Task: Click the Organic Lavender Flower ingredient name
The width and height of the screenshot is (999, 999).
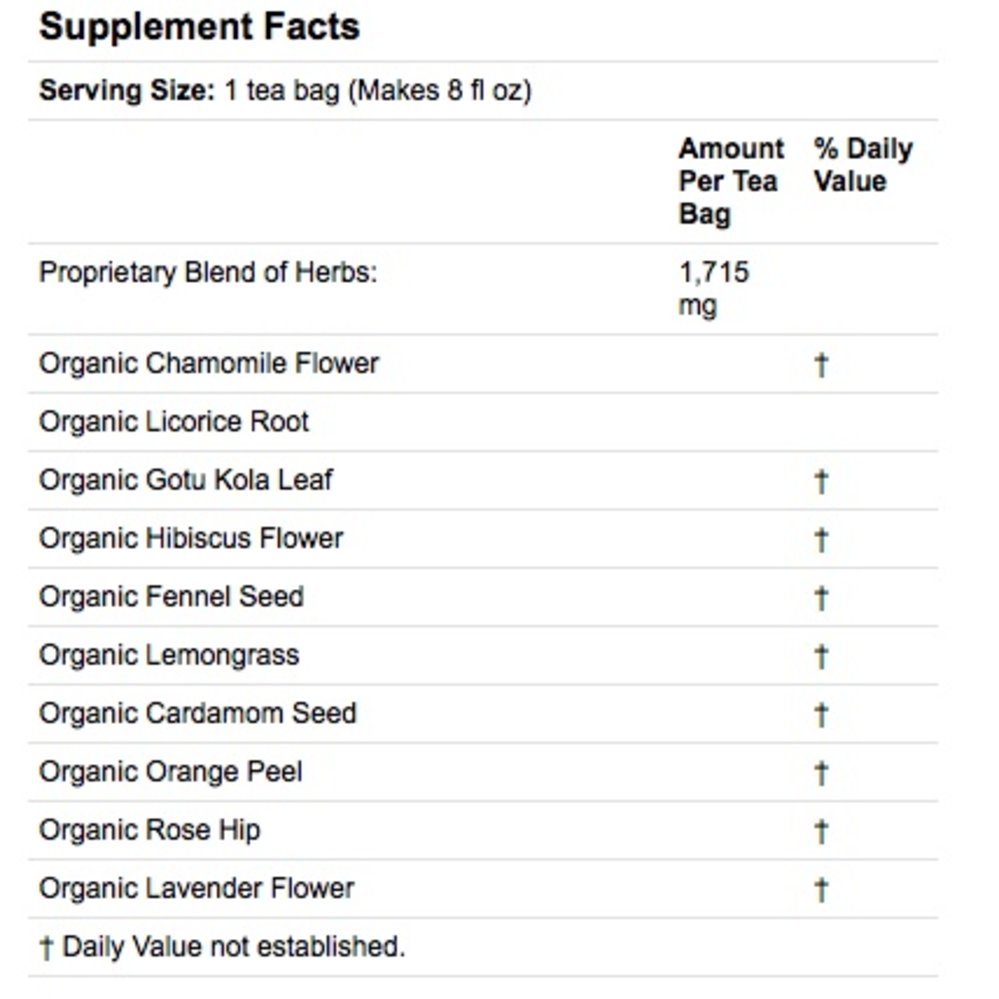Action: tap(197, 888)
